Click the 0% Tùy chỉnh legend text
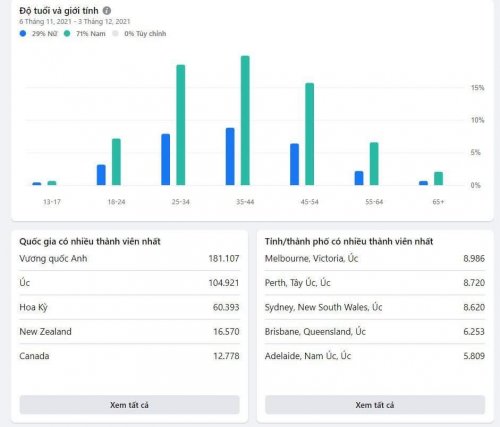Image resolution: width=500 pixels, height=427 pixels. pos(145,34)
